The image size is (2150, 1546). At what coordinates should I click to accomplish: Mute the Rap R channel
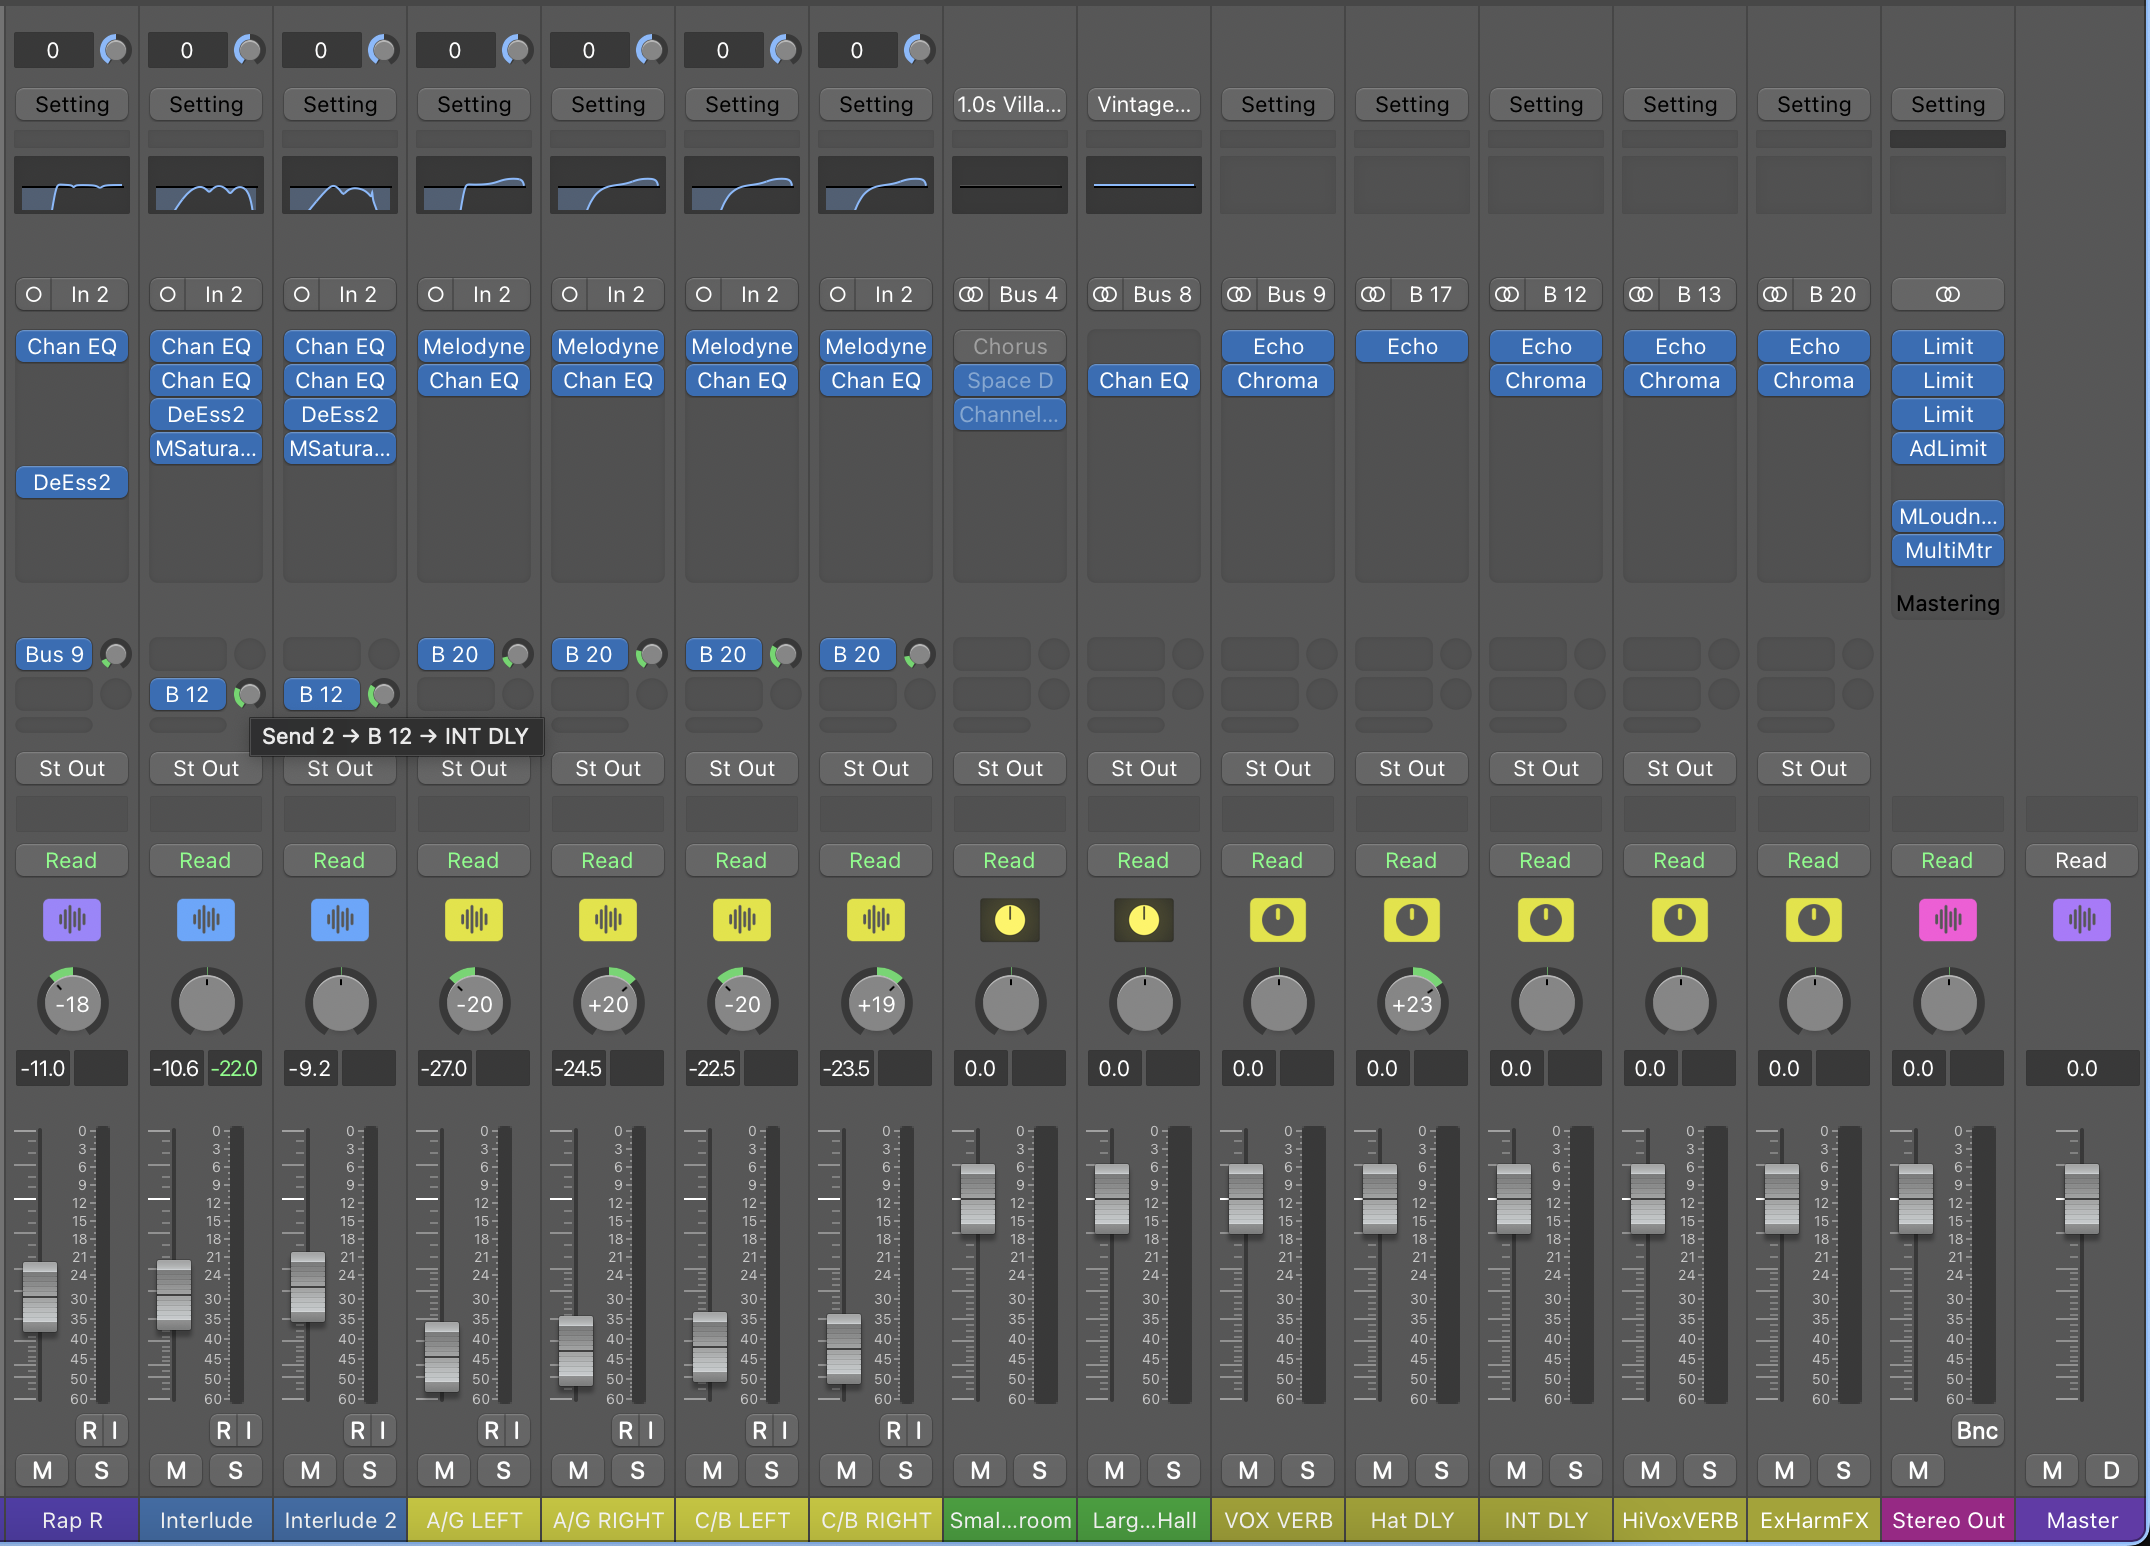[x=43, y=1470]
